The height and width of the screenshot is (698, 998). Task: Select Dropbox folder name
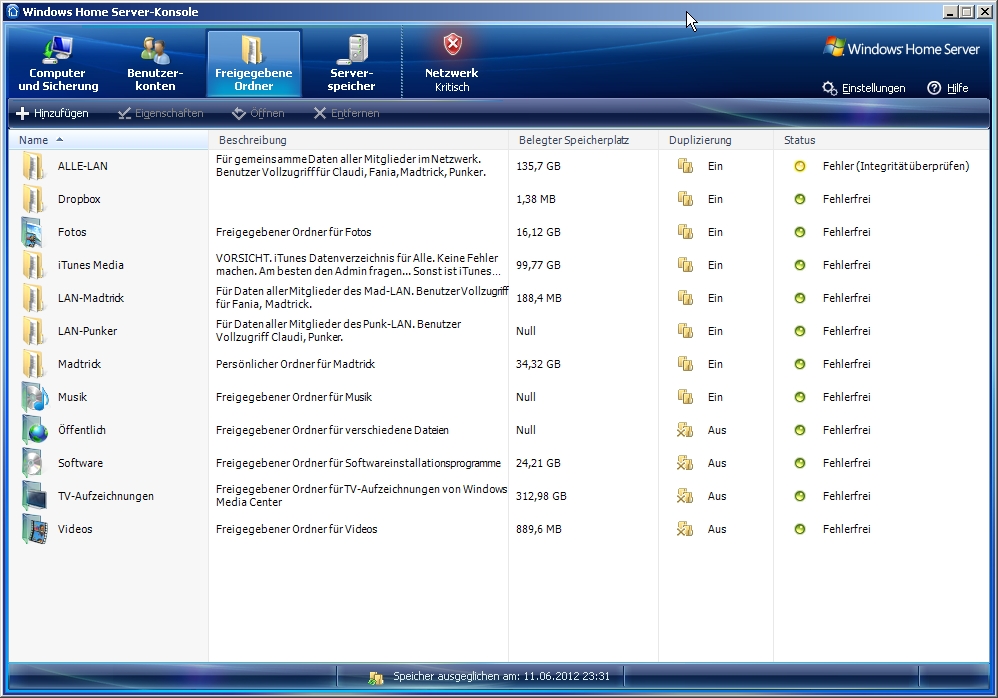pyautogui.click(x=79, y=199)
